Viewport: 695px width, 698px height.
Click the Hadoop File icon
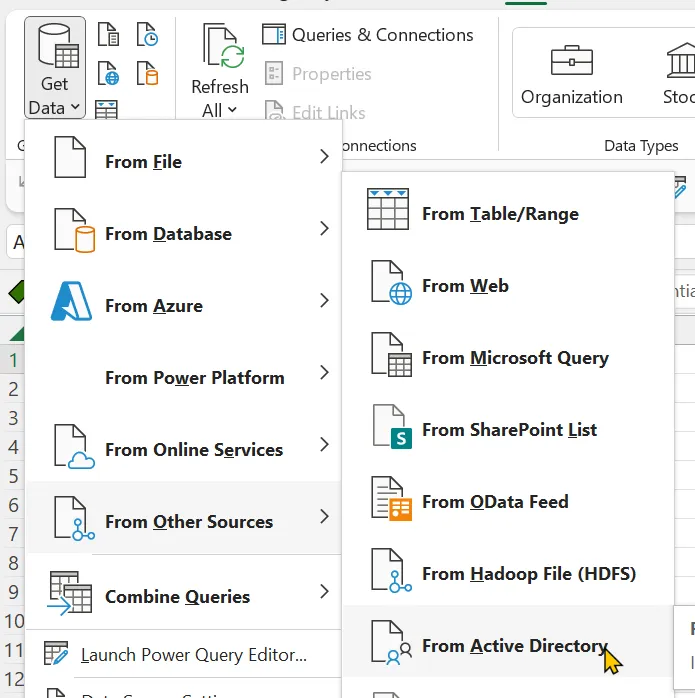(391, 570)
